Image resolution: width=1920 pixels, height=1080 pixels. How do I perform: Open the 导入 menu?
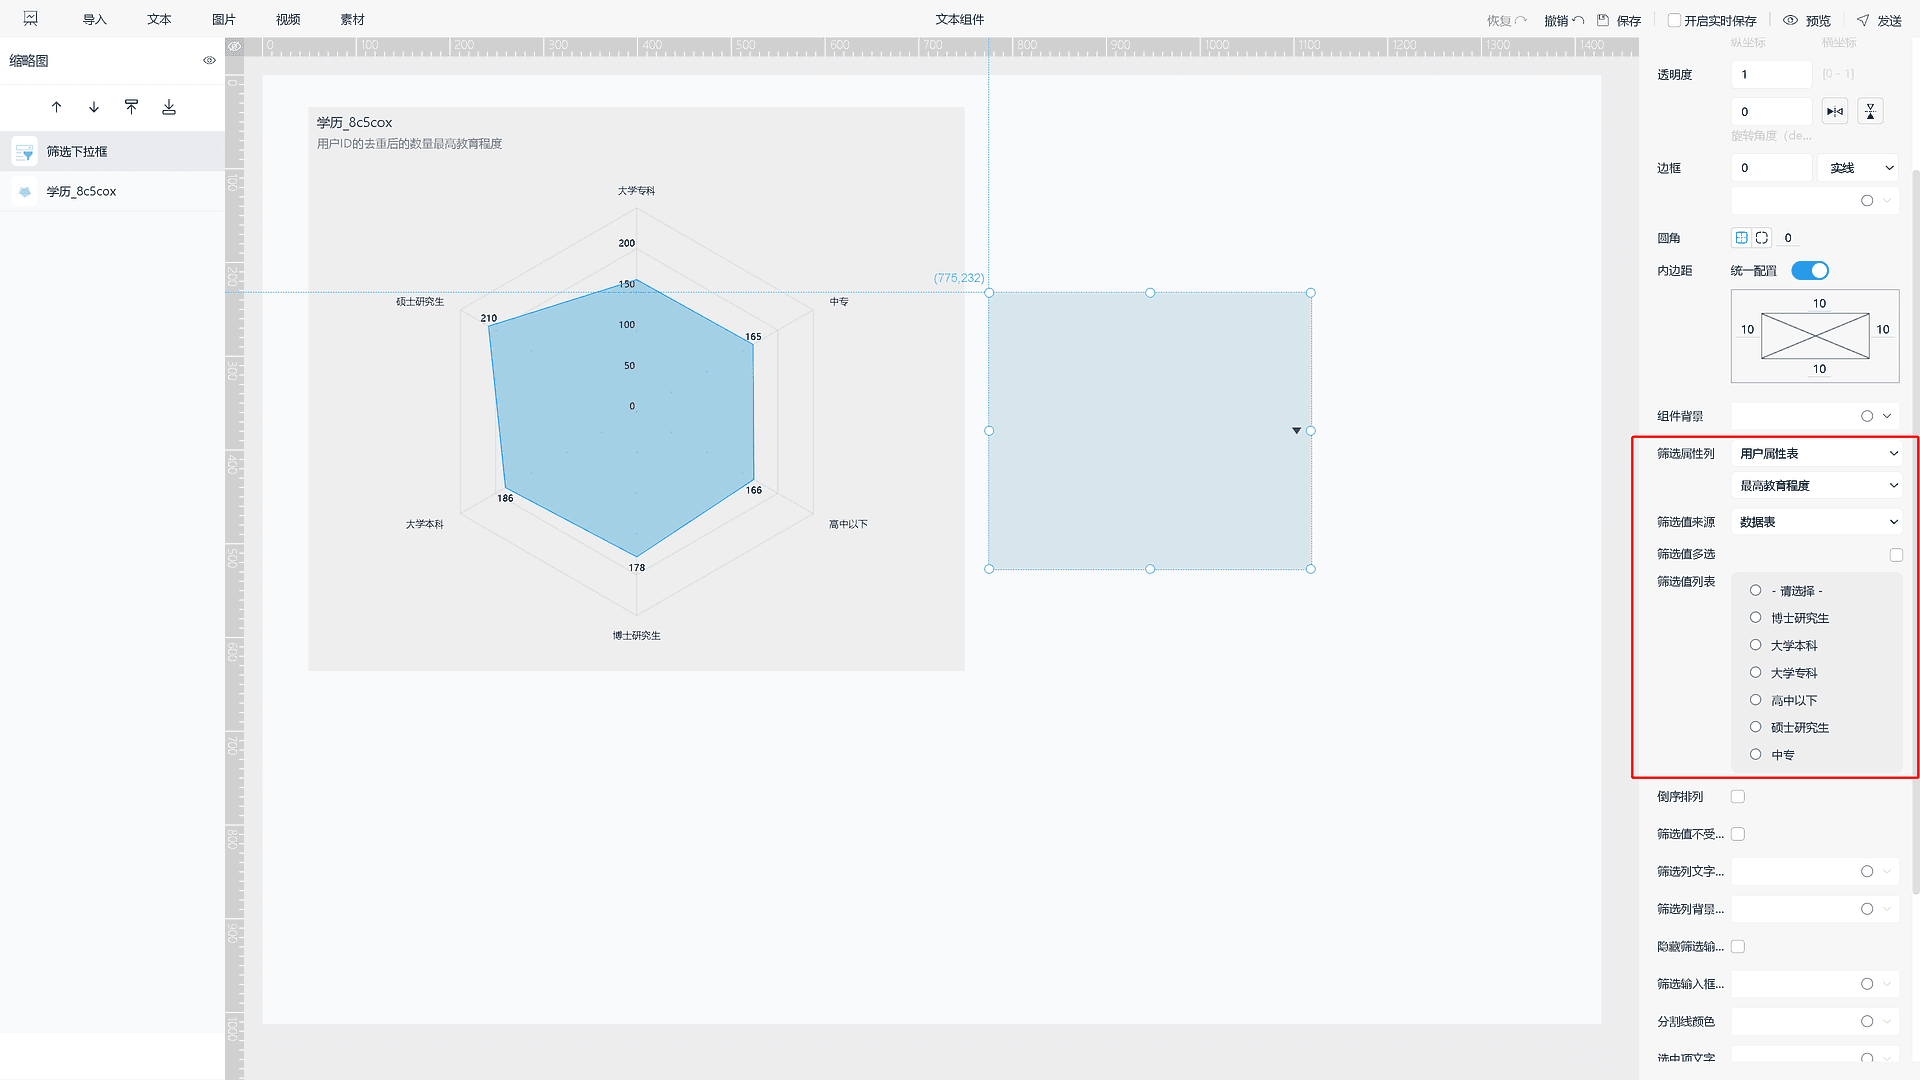94,20
